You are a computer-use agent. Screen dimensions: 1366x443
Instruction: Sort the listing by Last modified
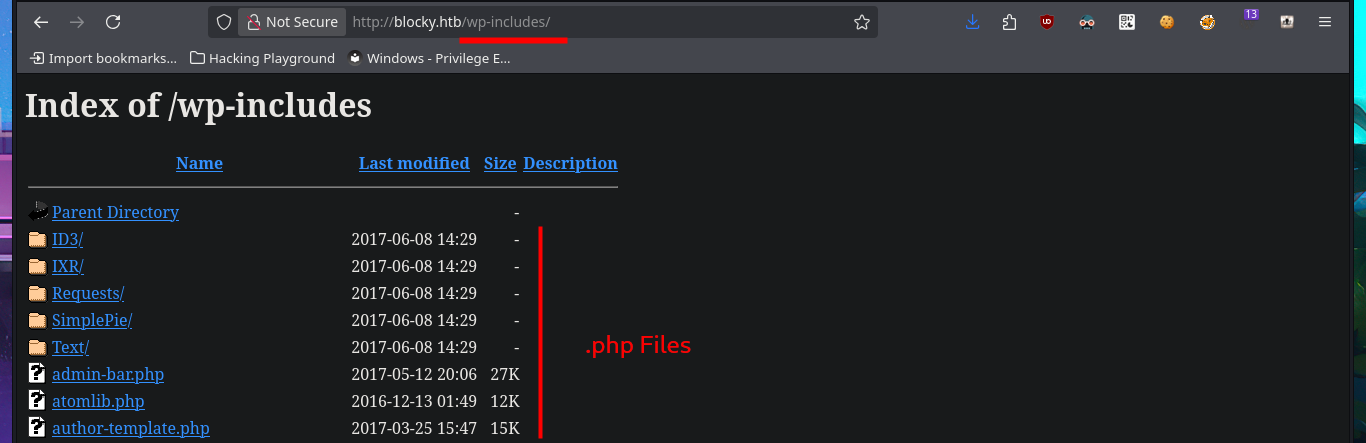414,163
